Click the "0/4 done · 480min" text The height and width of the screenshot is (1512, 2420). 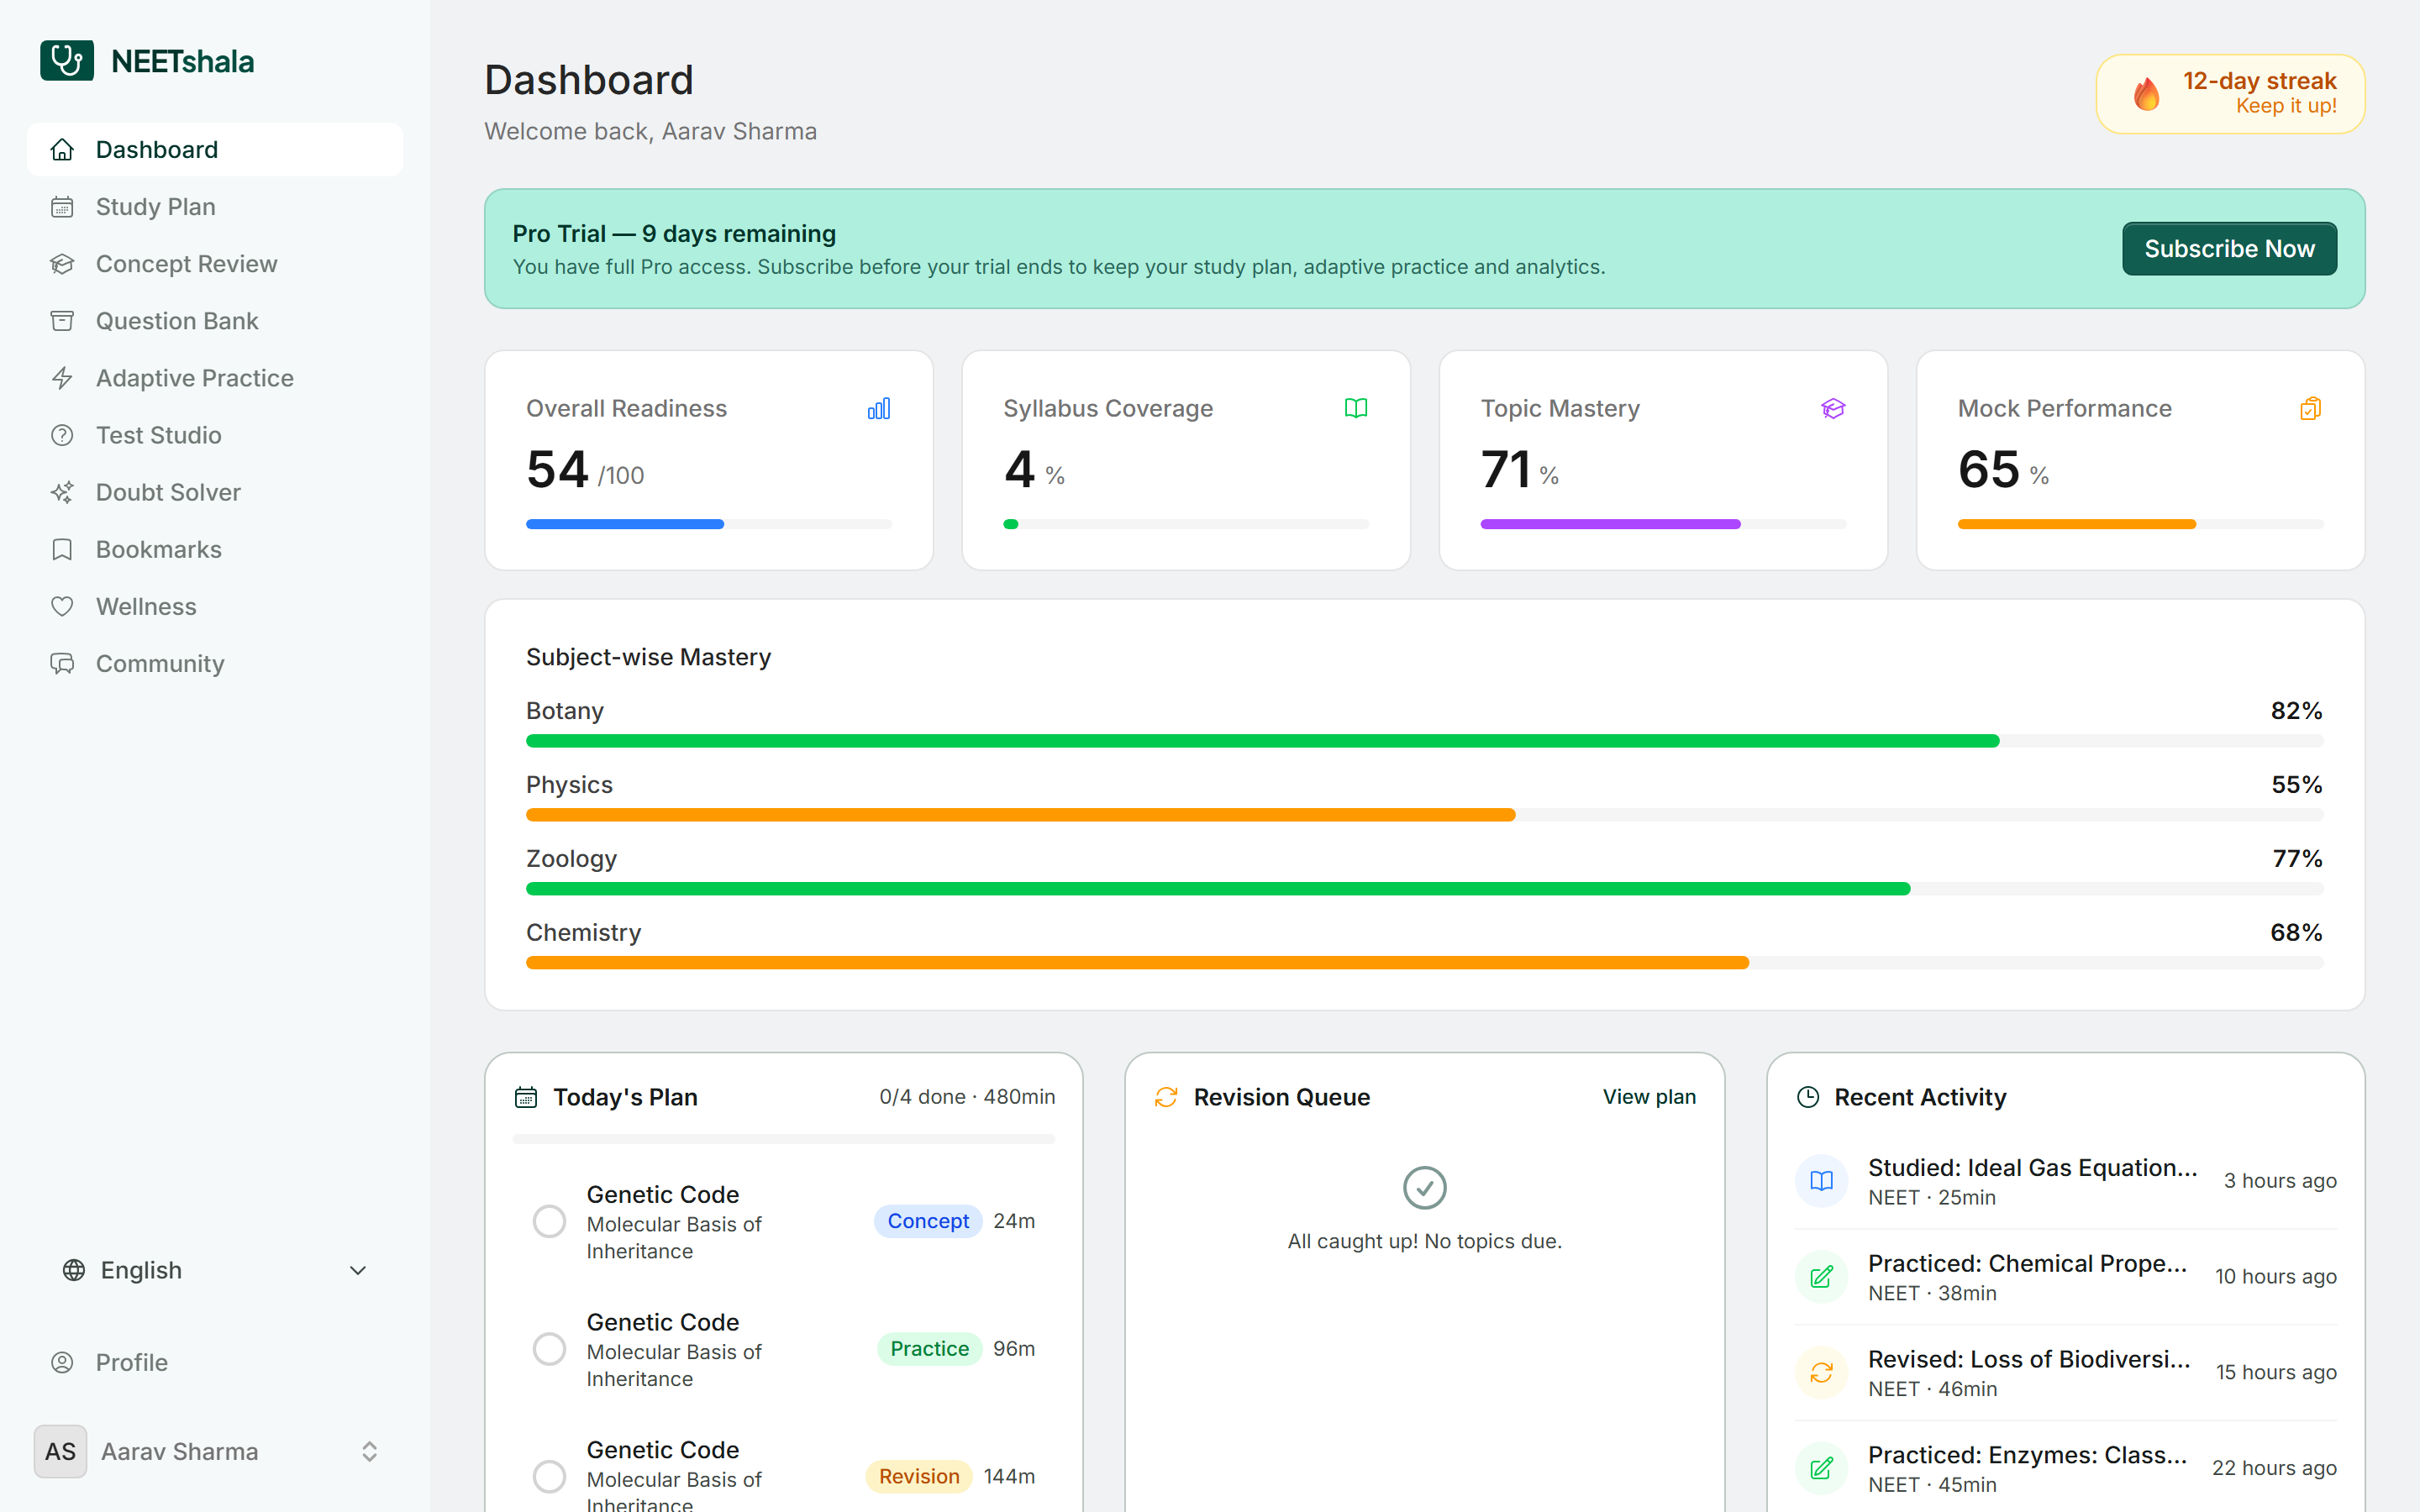click(967, 1097)
